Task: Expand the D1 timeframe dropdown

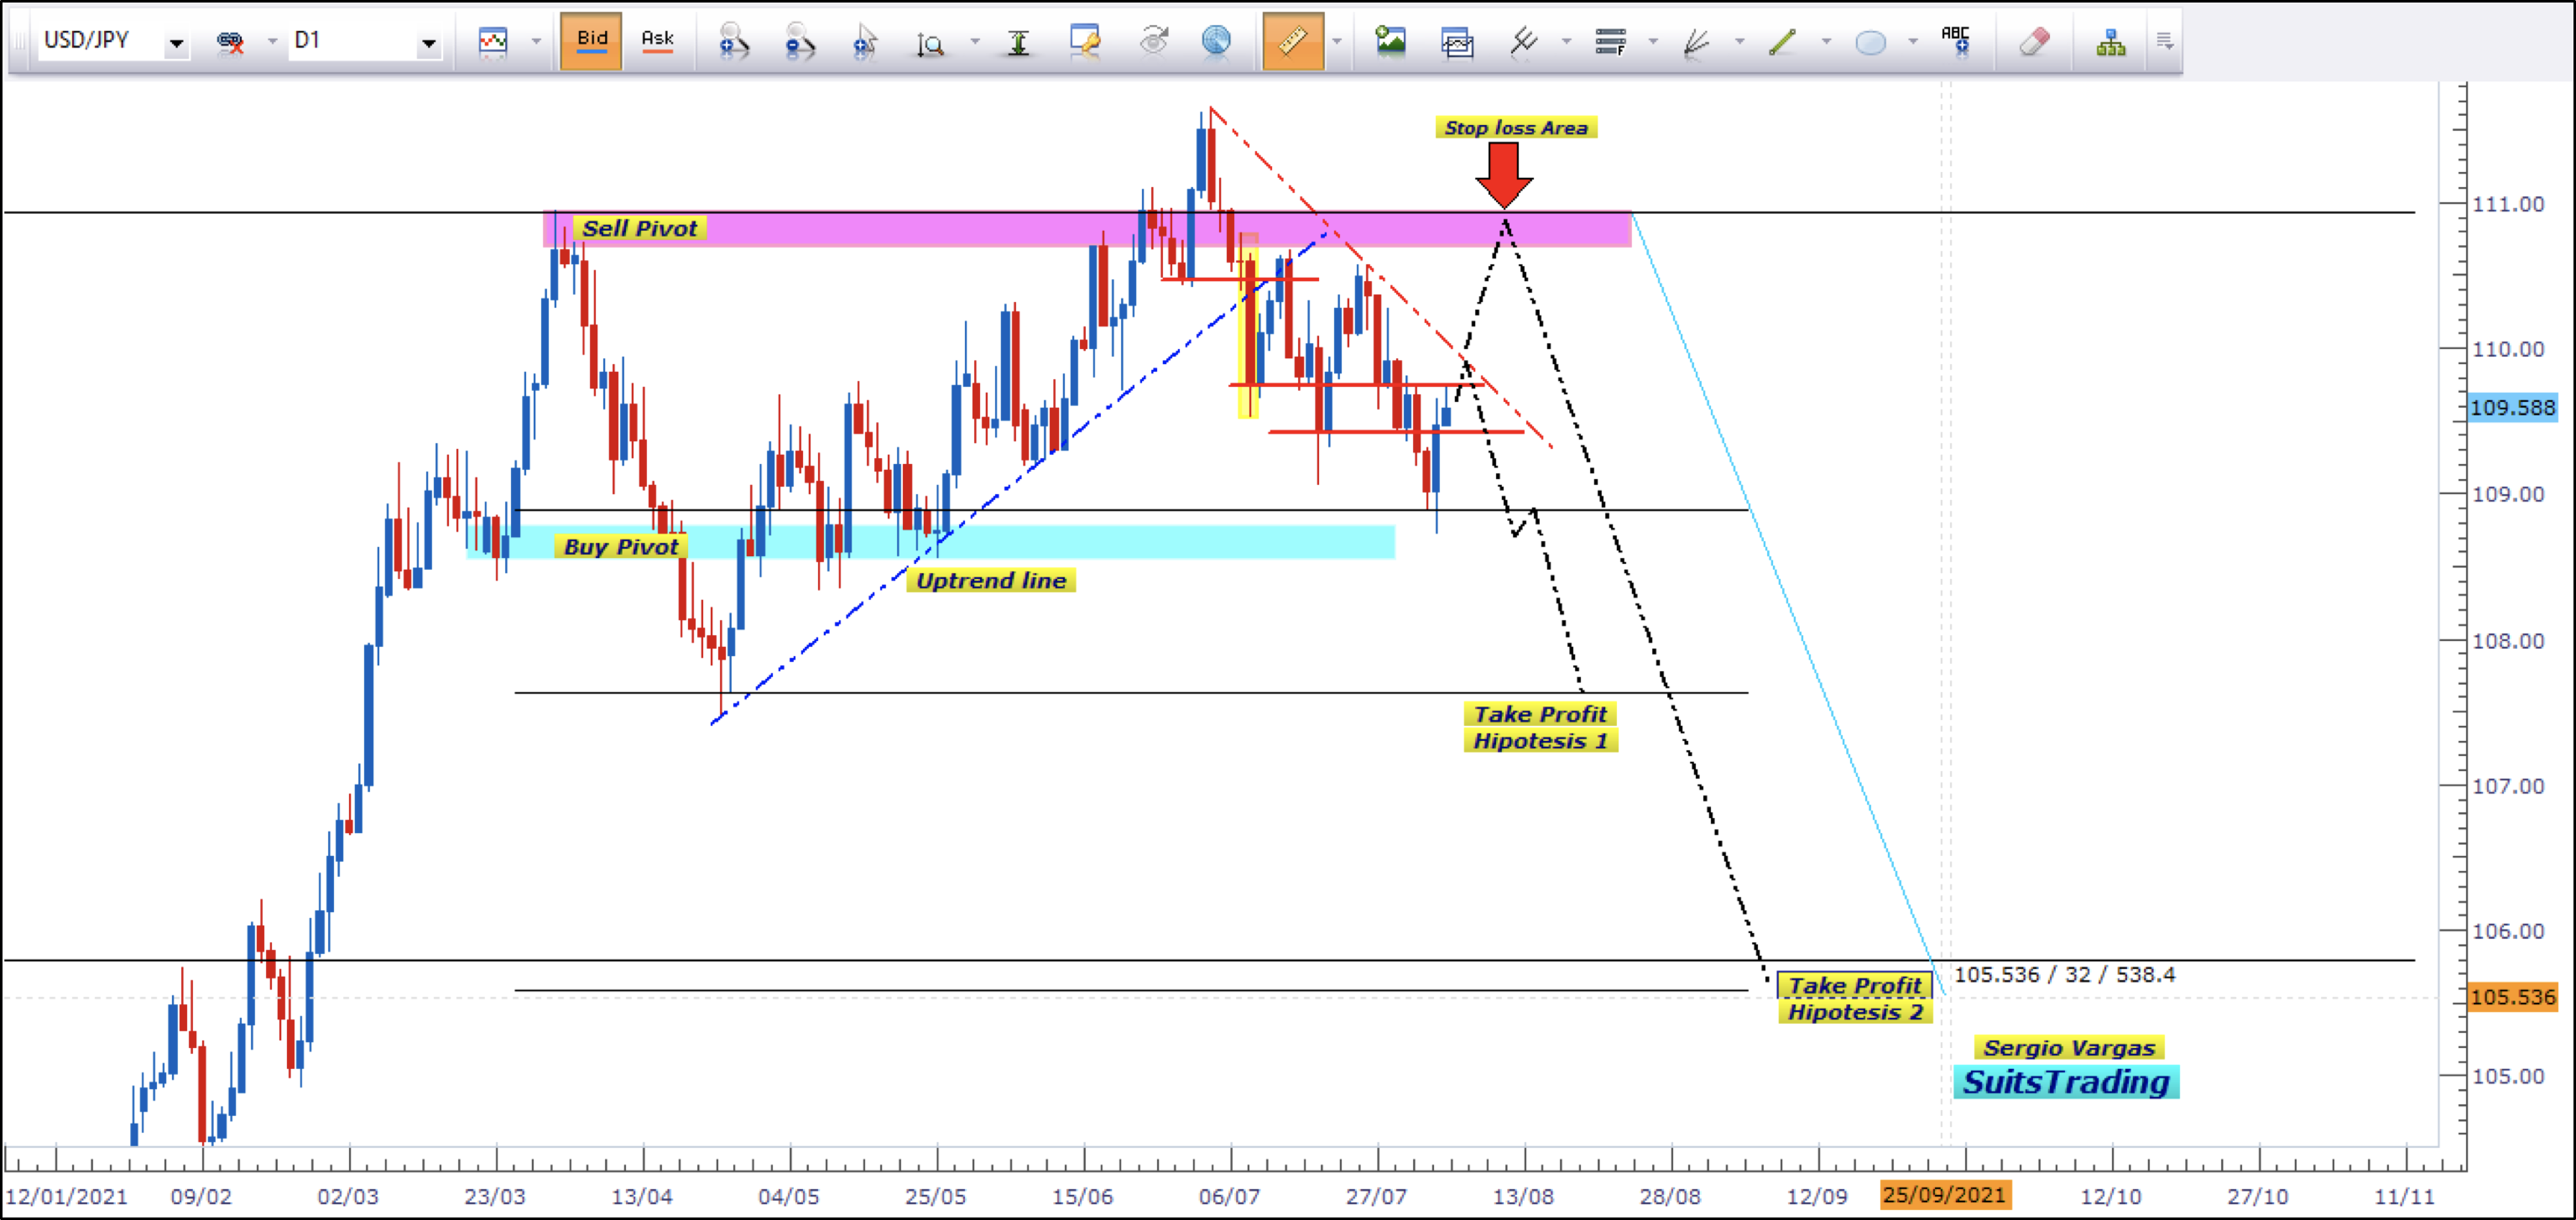Action: point(429,43)
